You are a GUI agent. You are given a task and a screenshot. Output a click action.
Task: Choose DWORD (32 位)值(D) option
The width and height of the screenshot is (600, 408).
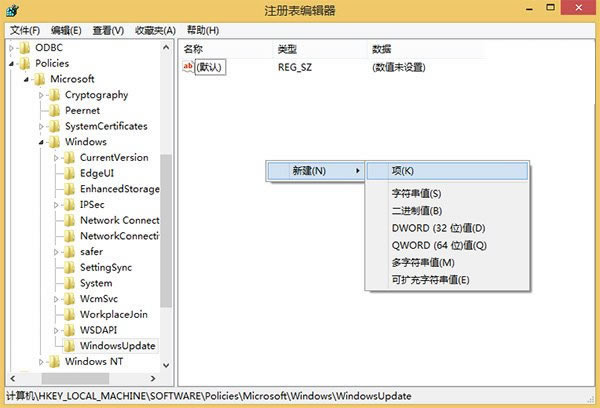tap(447, 228)
